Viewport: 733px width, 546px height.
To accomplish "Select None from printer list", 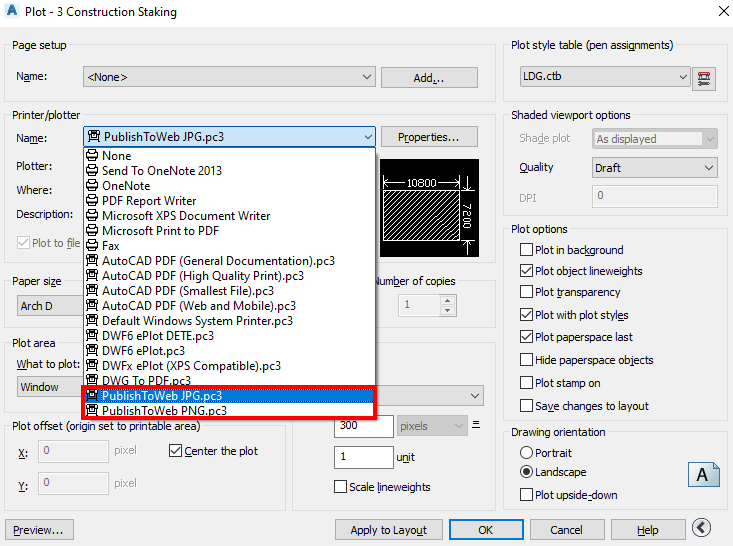I will pos(230,156).
